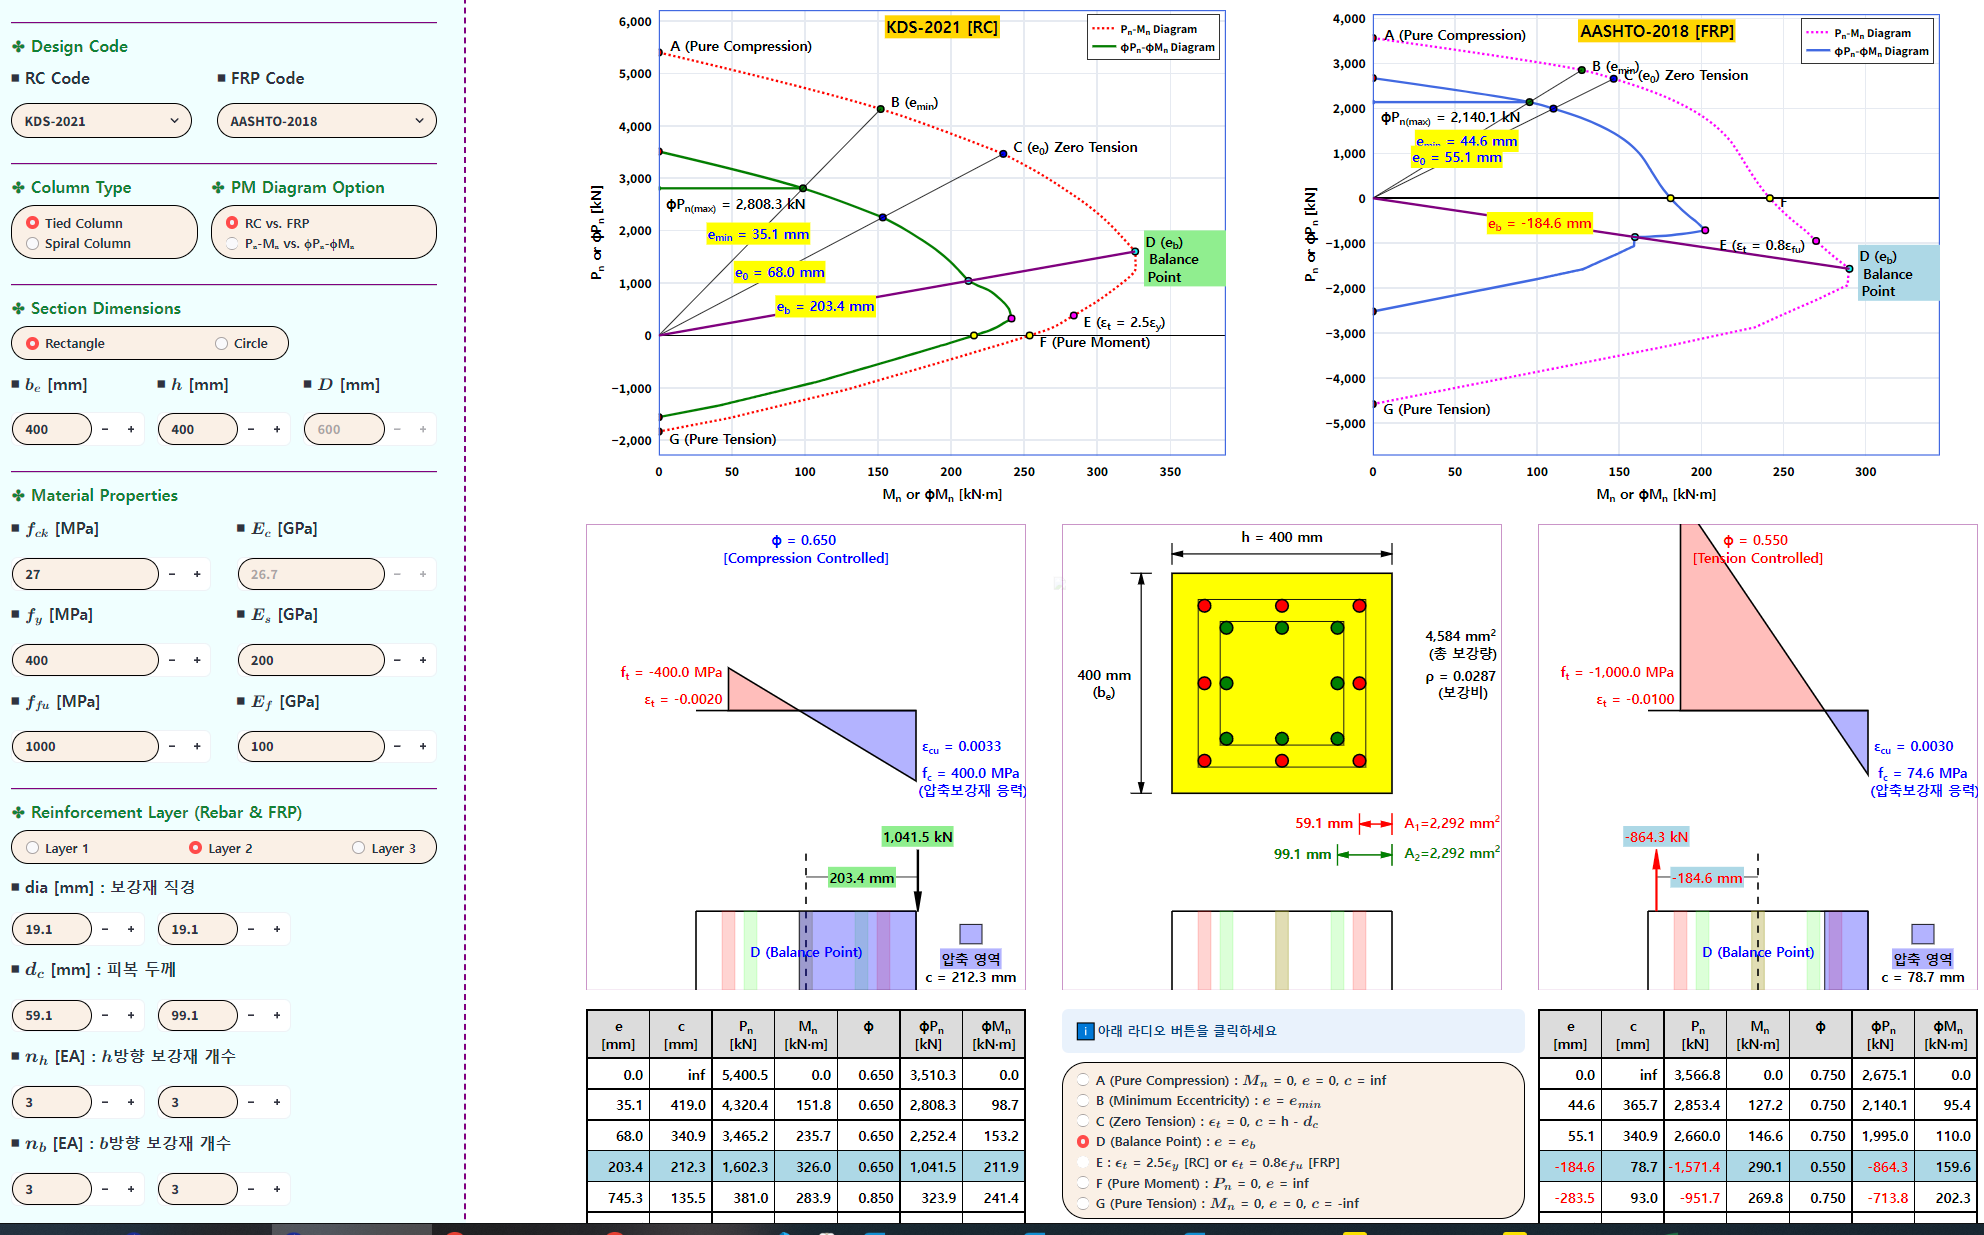Screen dimensions: 1984x1235
Task: Expand the FRP Code AASHTO-2018 dropdown
Action: click(x=326, y=121)
